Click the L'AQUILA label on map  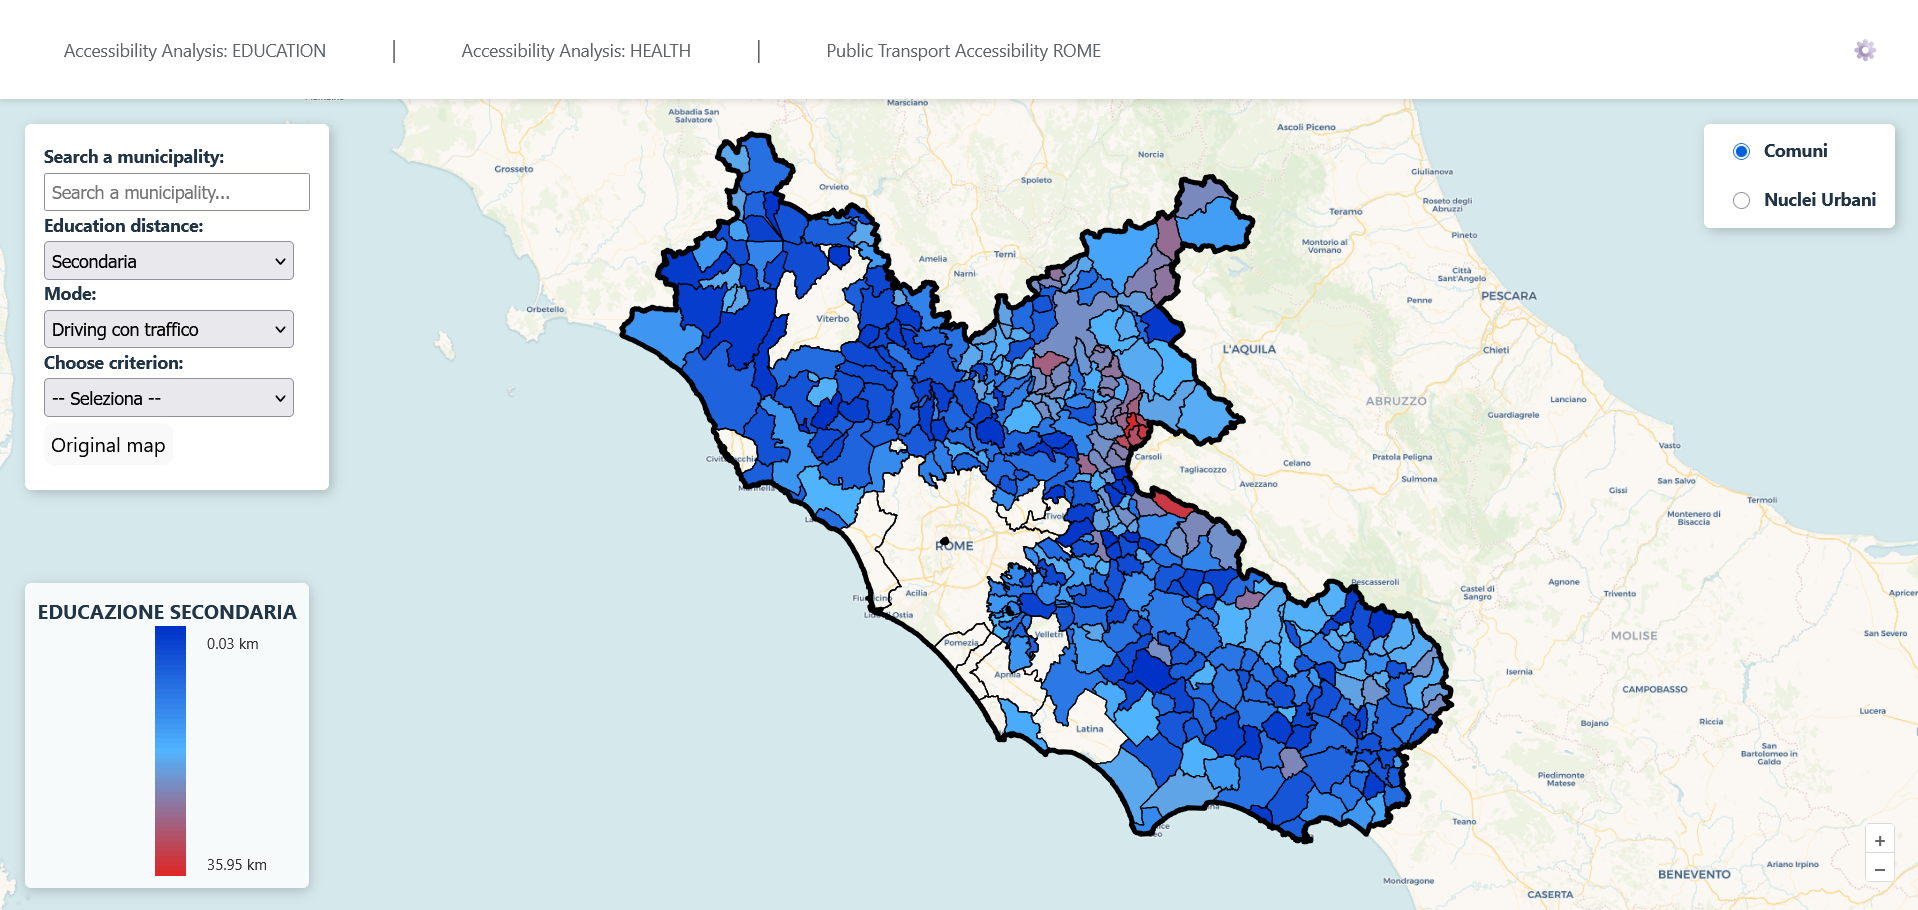tap(1249, 349)
